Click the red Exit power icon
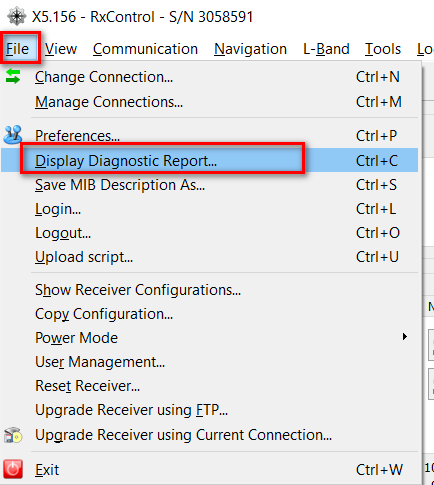The height and width of the screenshot is (485, 434). 13,469
